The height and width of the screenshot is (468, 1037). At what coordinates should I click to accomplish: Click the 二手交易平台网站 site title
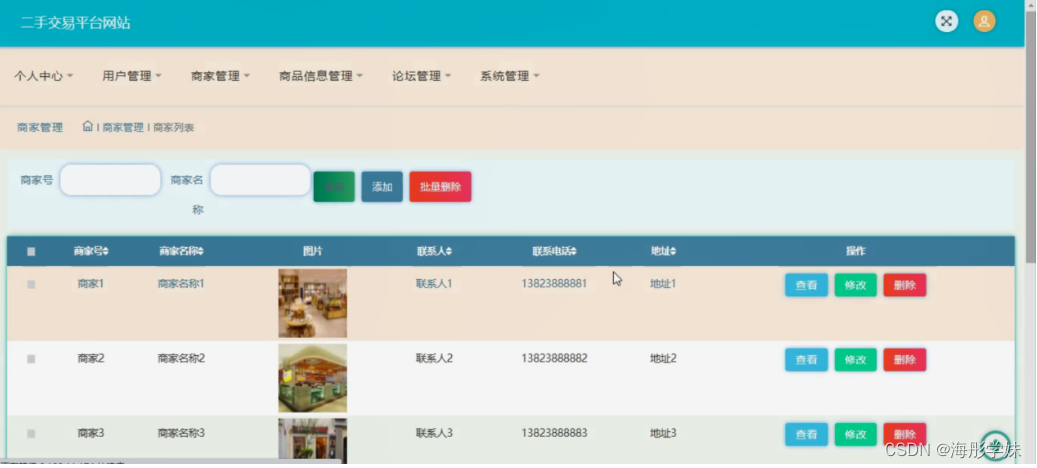click(75, 23)
